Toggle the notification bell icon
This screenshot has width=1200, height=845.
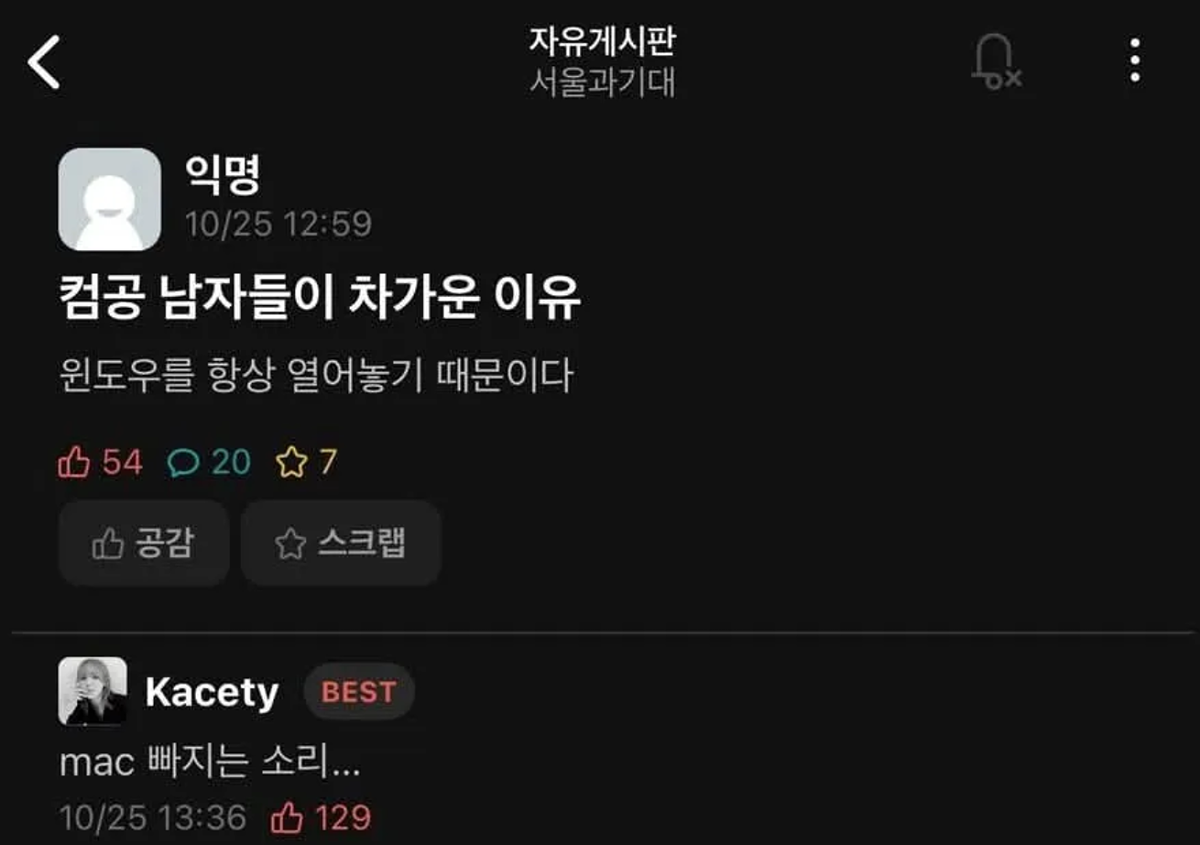coord(995,62)
